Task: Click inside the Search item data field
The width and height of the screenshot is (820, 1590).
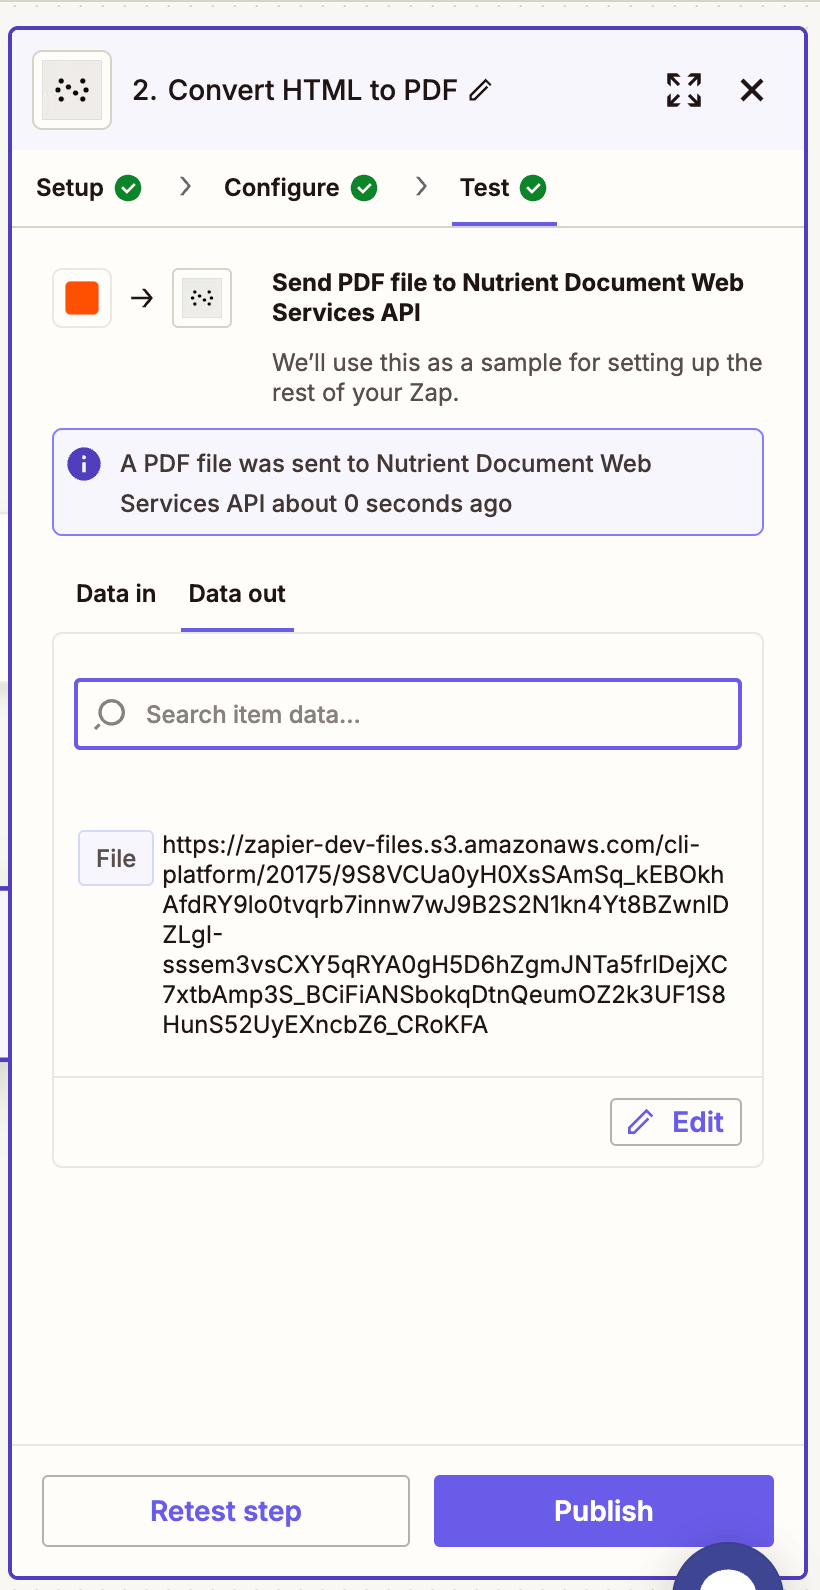Action: (407, 713)
